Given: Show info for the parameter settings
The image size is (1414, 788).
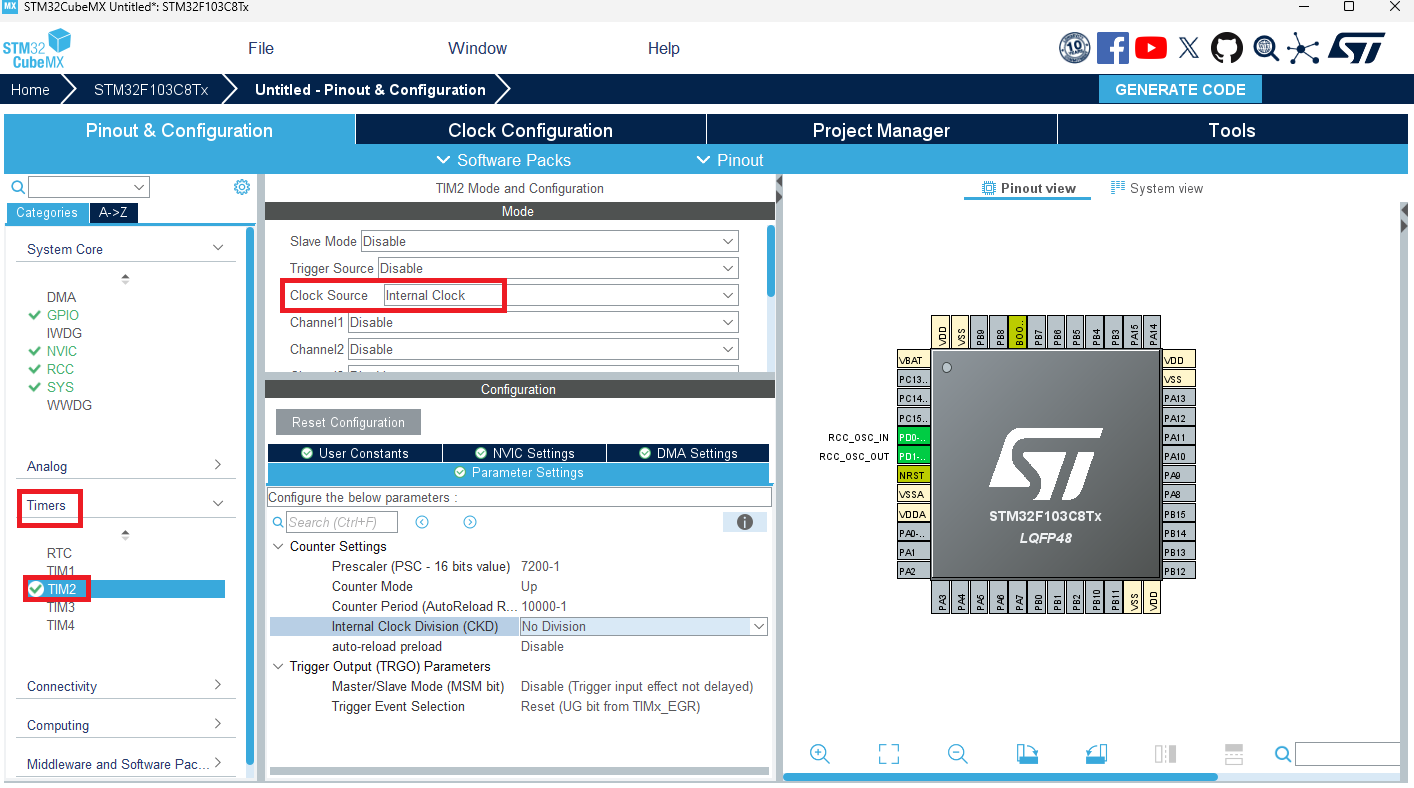Looking at the screenshot, I should click(x=744, y=522).
